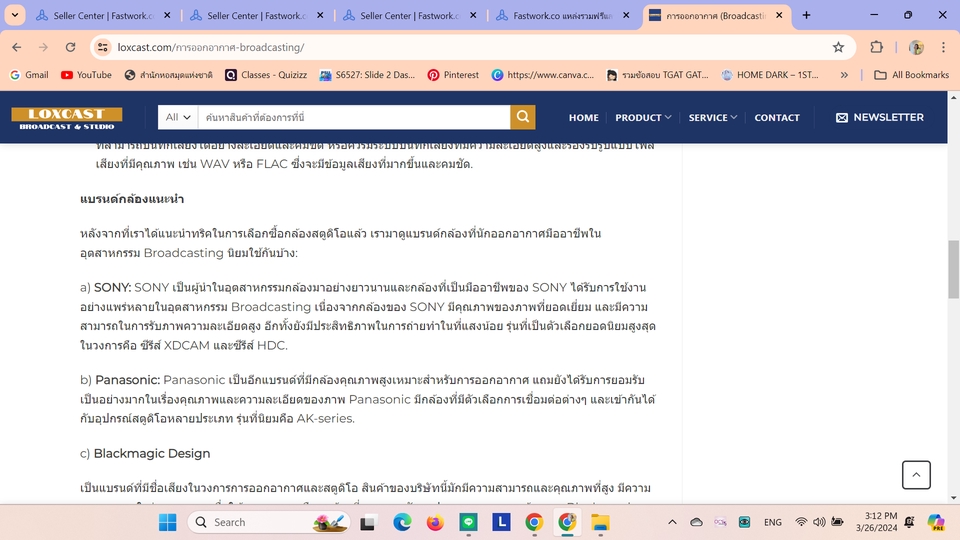Open the Extensions puzzle icon
This screenshot has width=960, height=540.
[877, 47]
